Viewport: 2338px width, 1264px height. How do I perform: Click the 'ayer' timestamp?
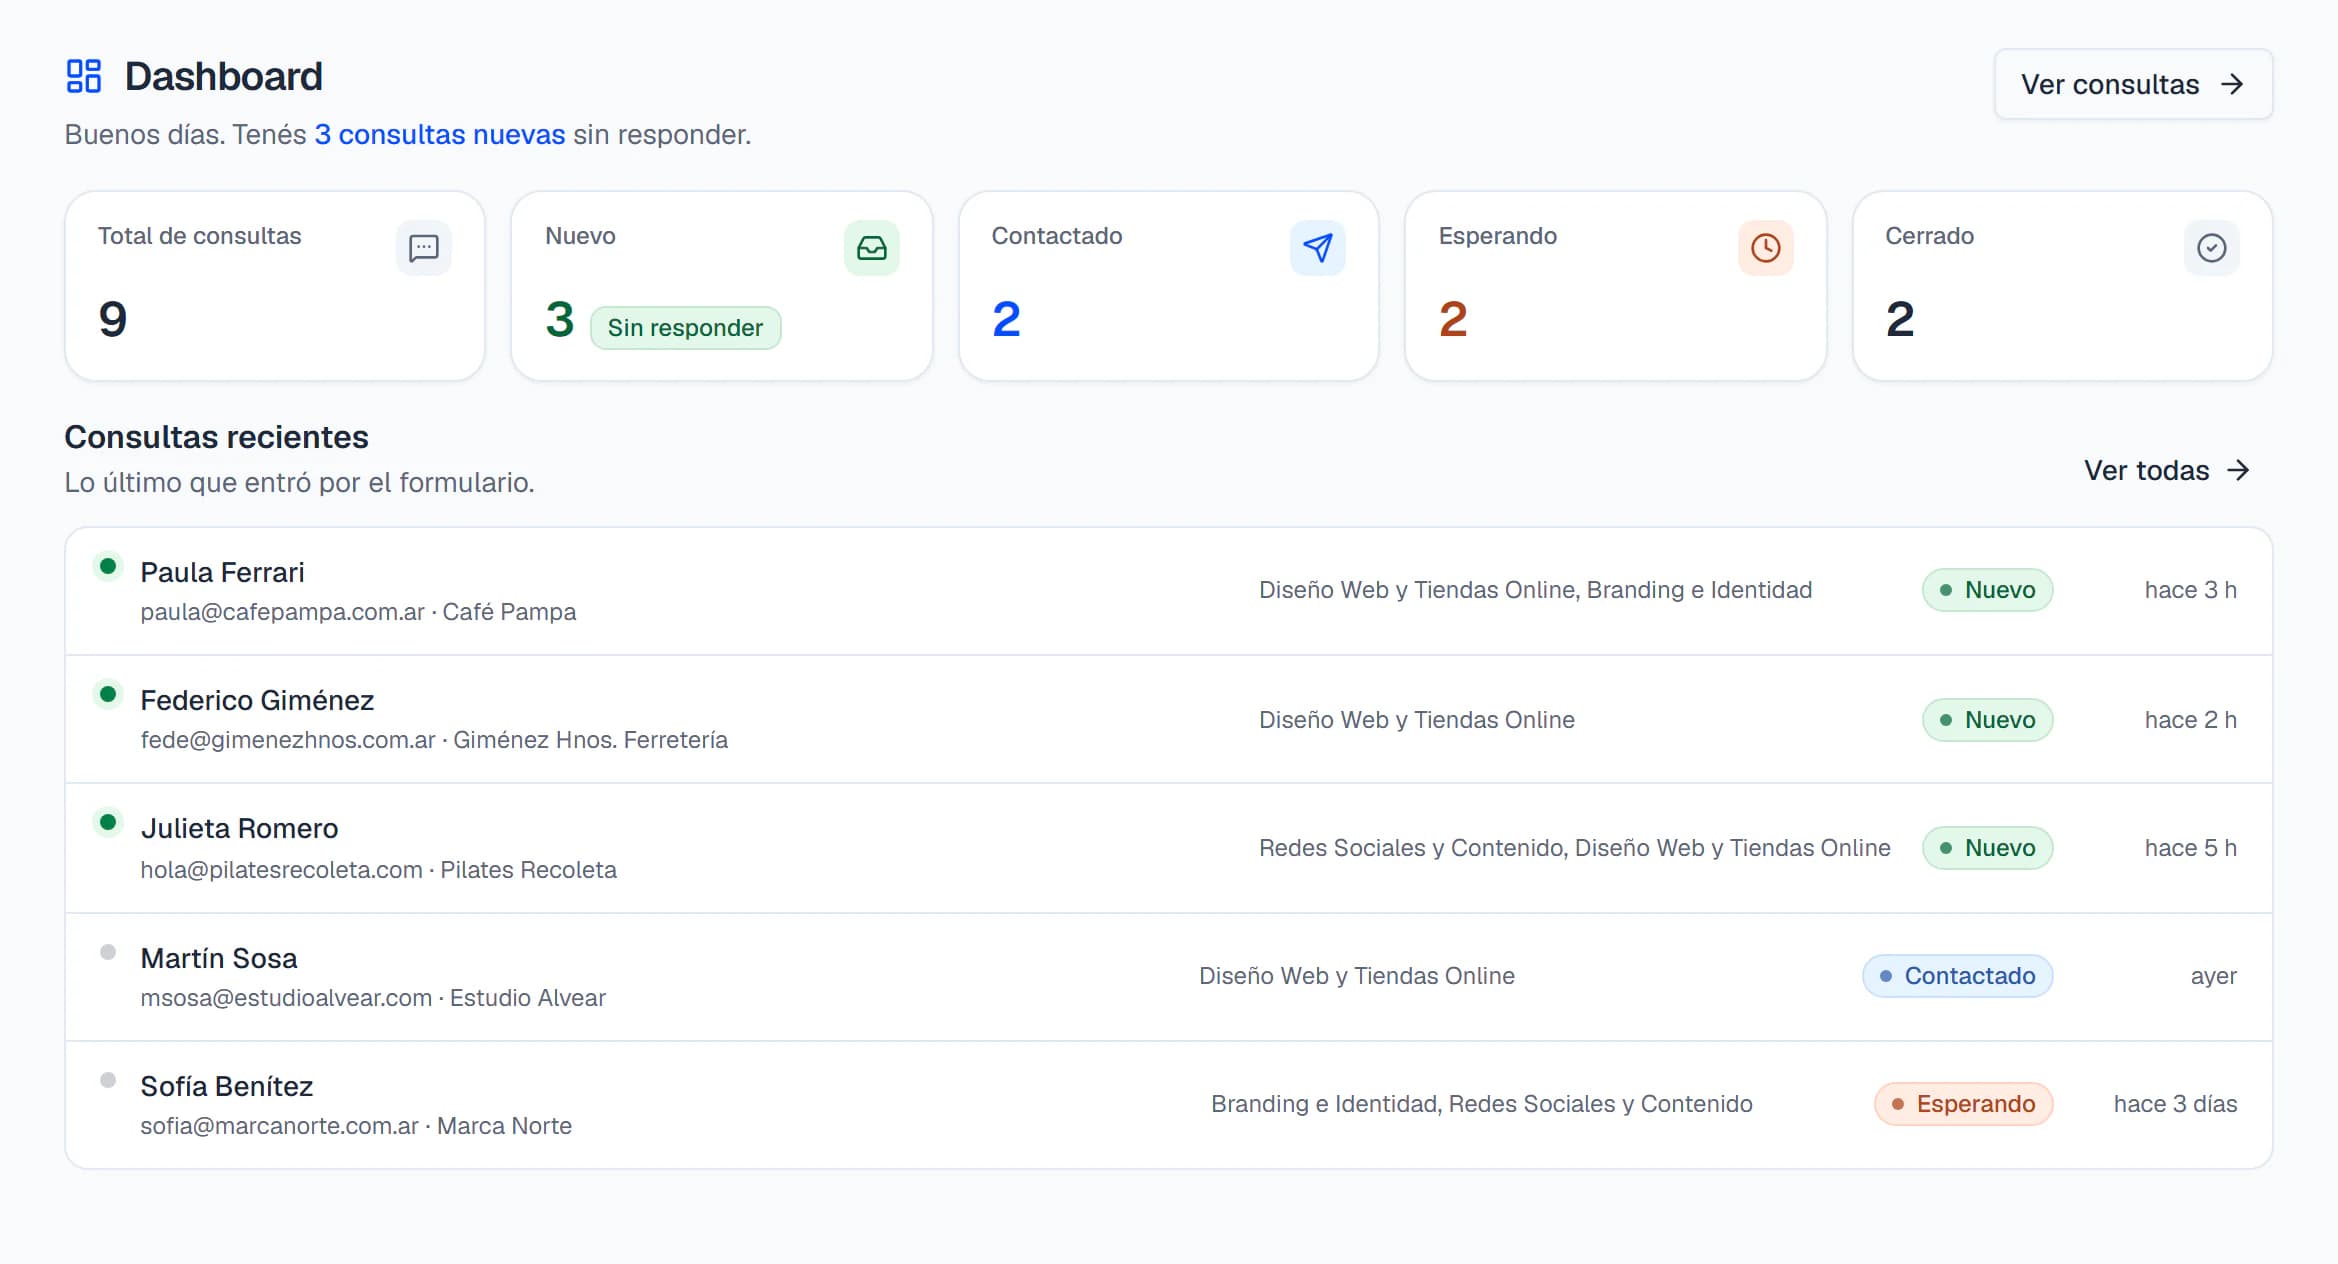(x=2214, y=976)
